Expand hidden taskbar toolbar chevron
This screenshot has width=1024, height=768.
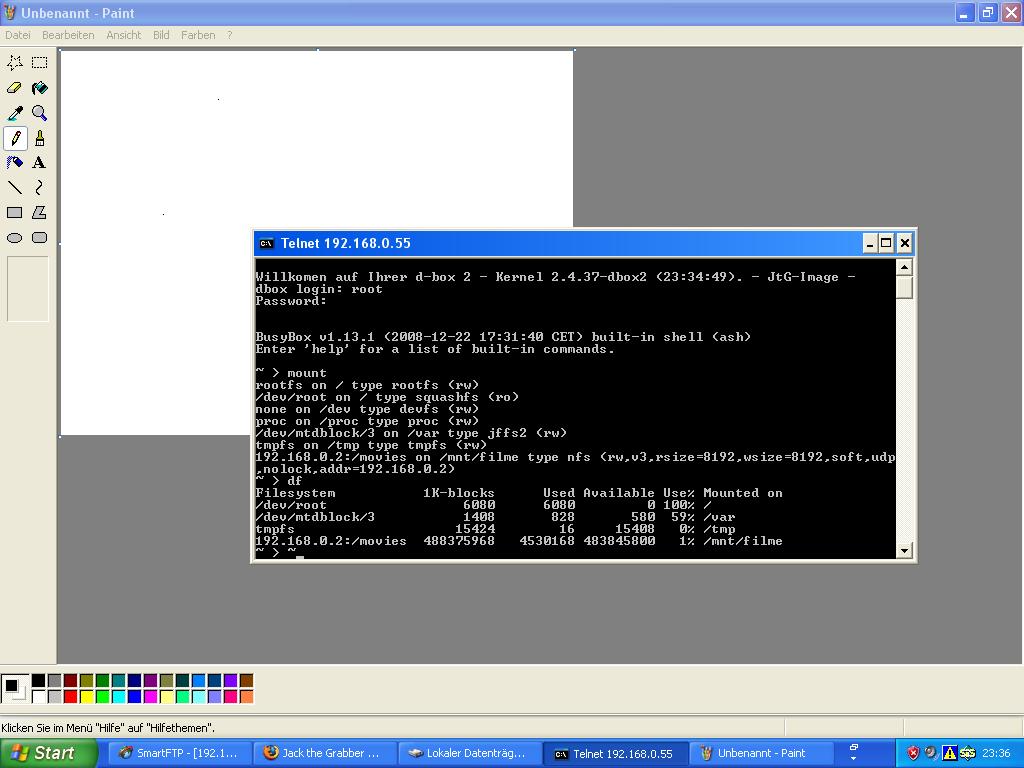click(853, 753)
